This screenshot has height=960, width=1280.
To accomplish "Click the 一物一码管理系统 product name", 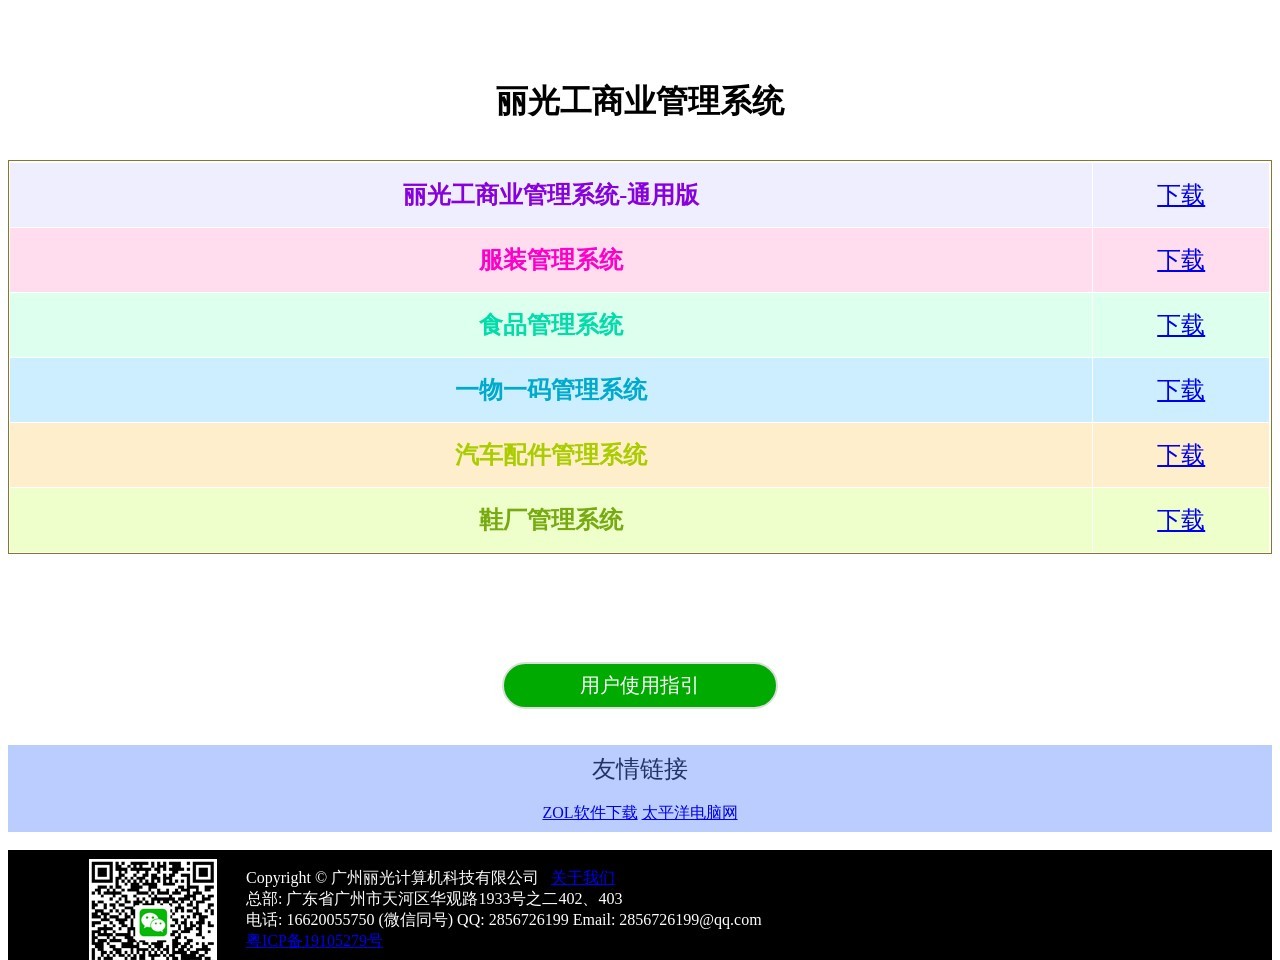I will (551, 390).
